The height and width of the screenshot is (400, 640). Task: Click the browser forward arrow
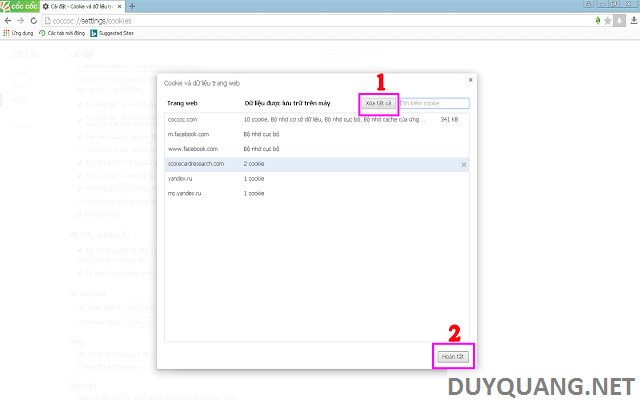20,20
